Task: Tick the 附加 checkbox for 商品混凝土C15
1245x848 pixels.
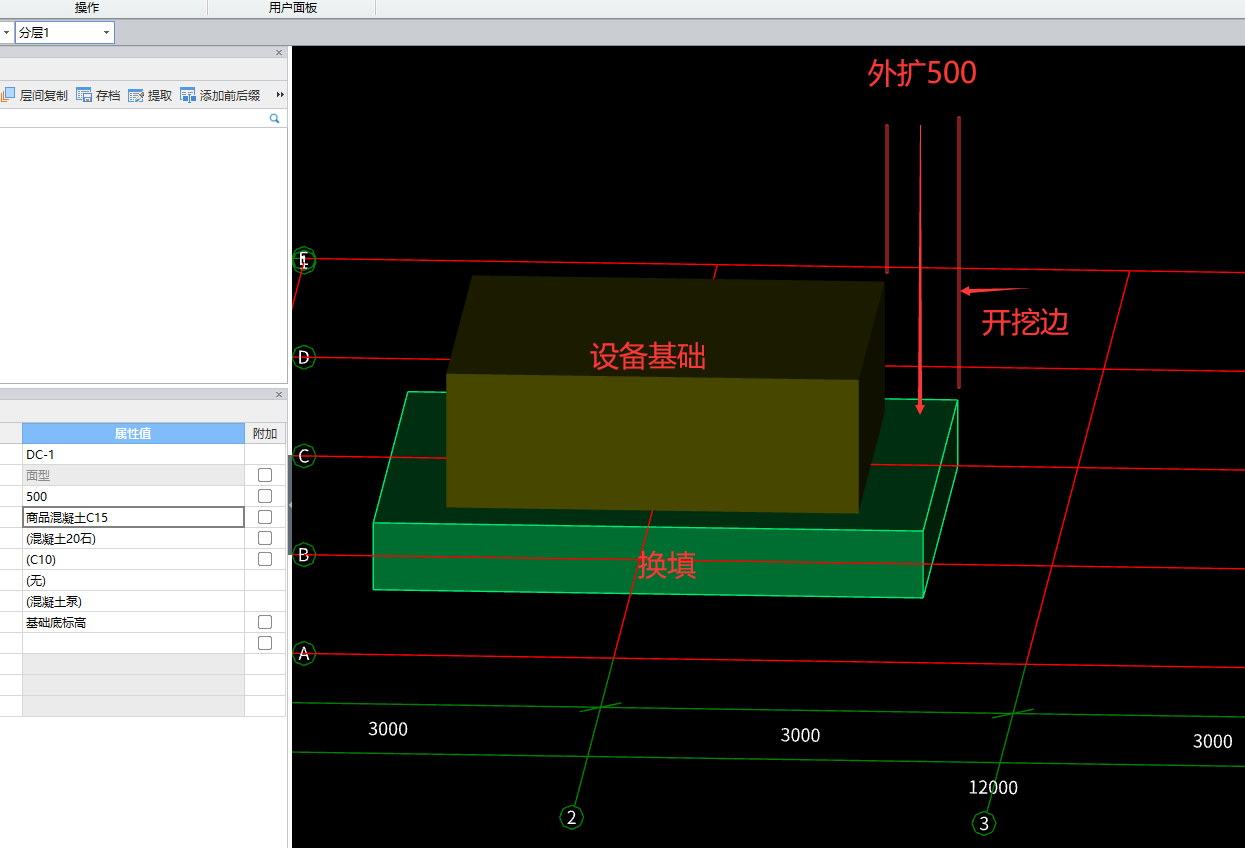Action: 265,517
